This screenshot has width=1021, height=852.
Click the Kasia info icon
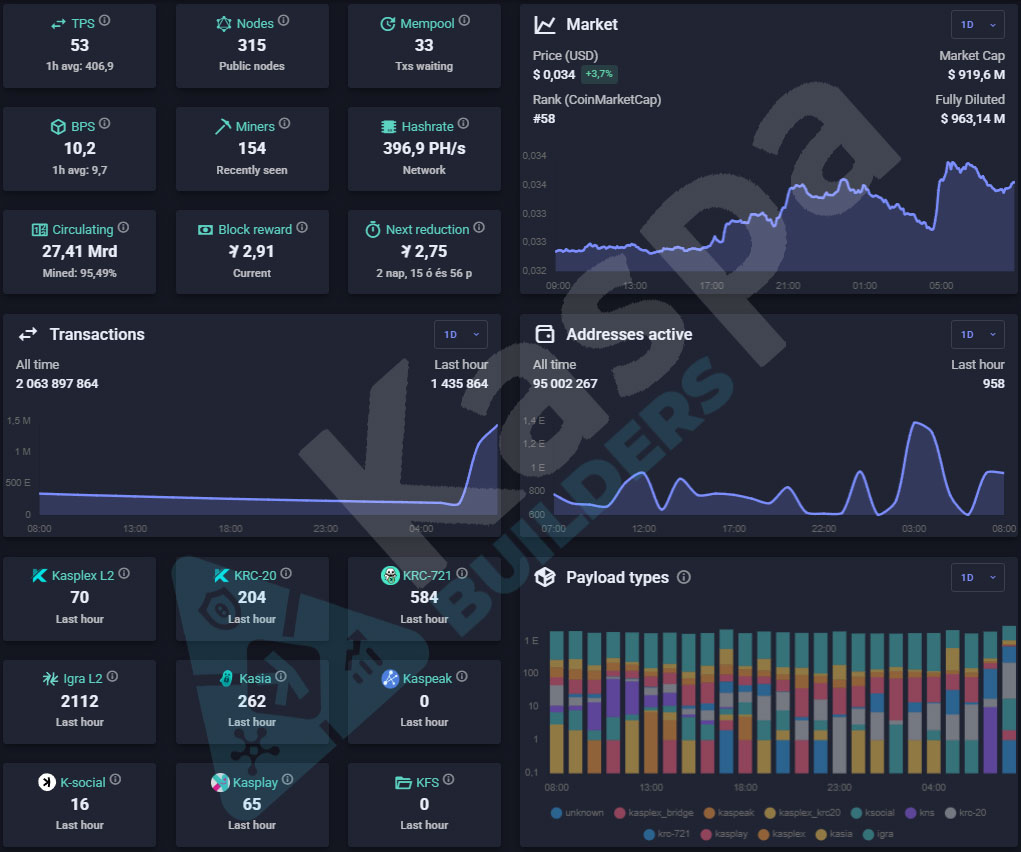(281, 676)
